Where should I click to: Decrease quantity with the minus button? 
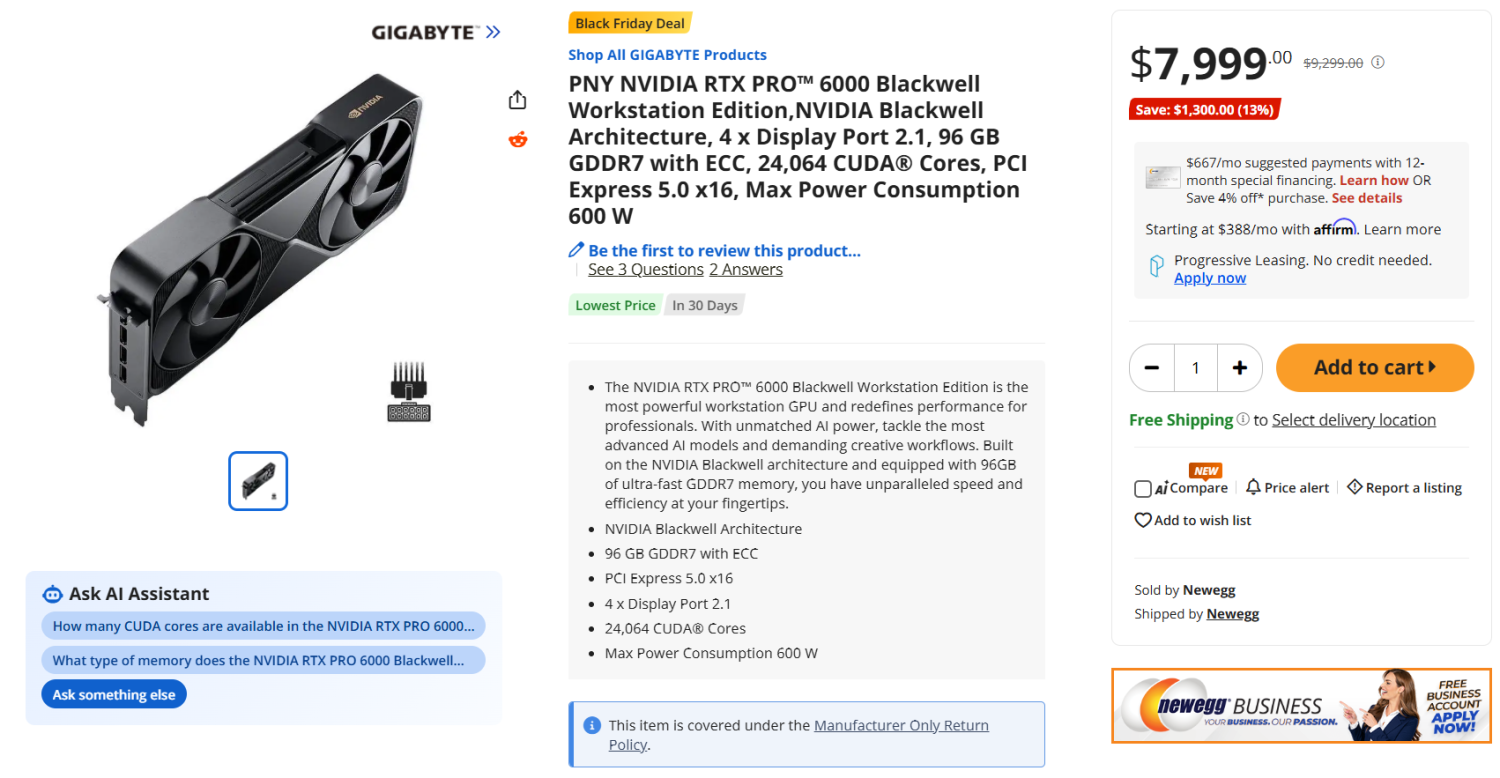tap(1151, 368)
